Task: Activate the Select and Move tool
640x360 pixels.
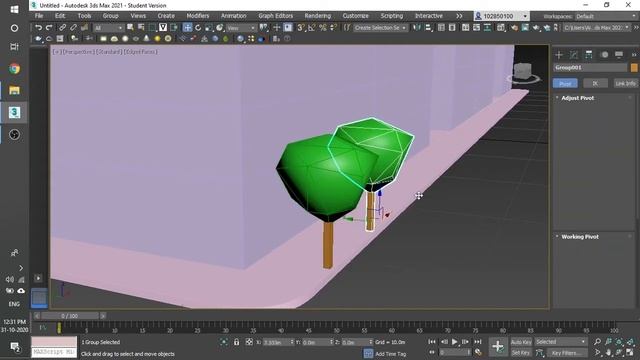Action: click(x=187, y=27)
